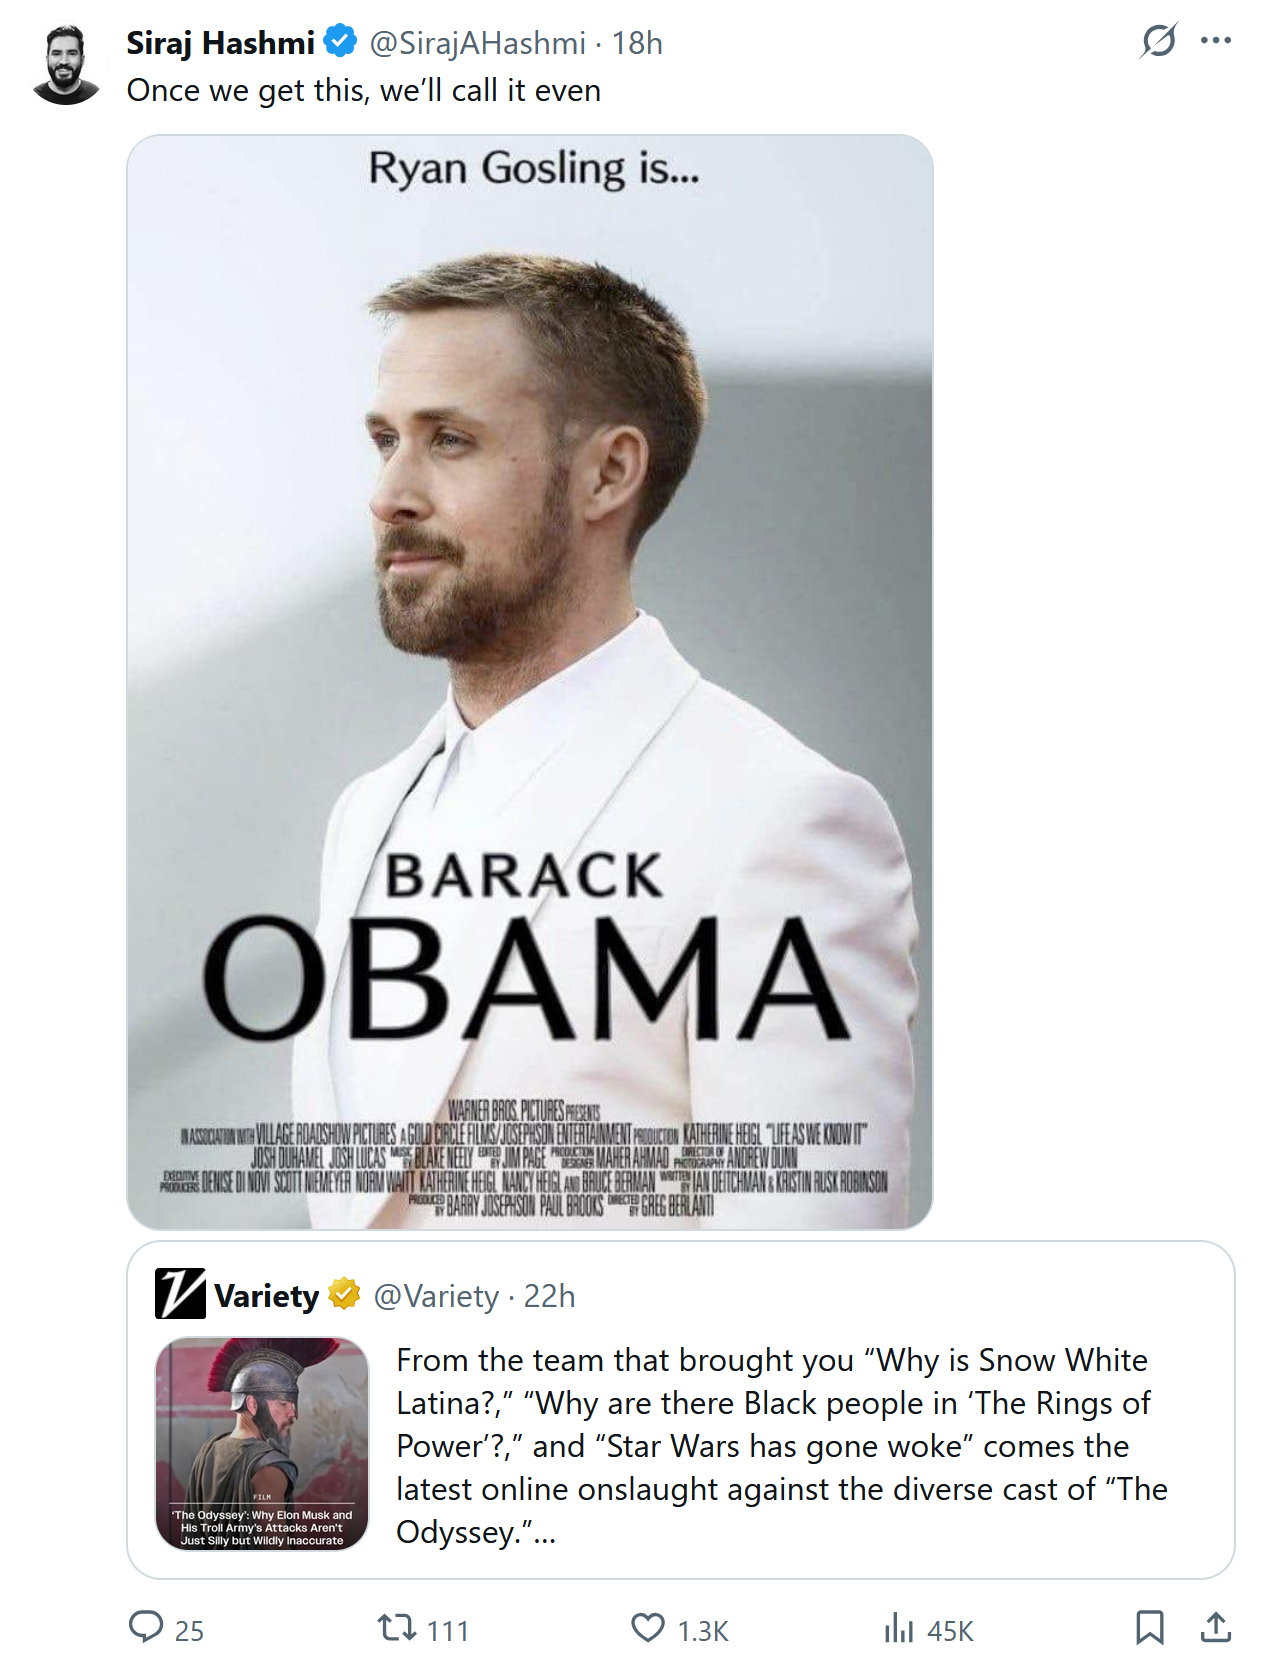This screenshot has height=1665, width=1265.
Task: Click the @Variety handle in quote
Action: coord(436,1296)
